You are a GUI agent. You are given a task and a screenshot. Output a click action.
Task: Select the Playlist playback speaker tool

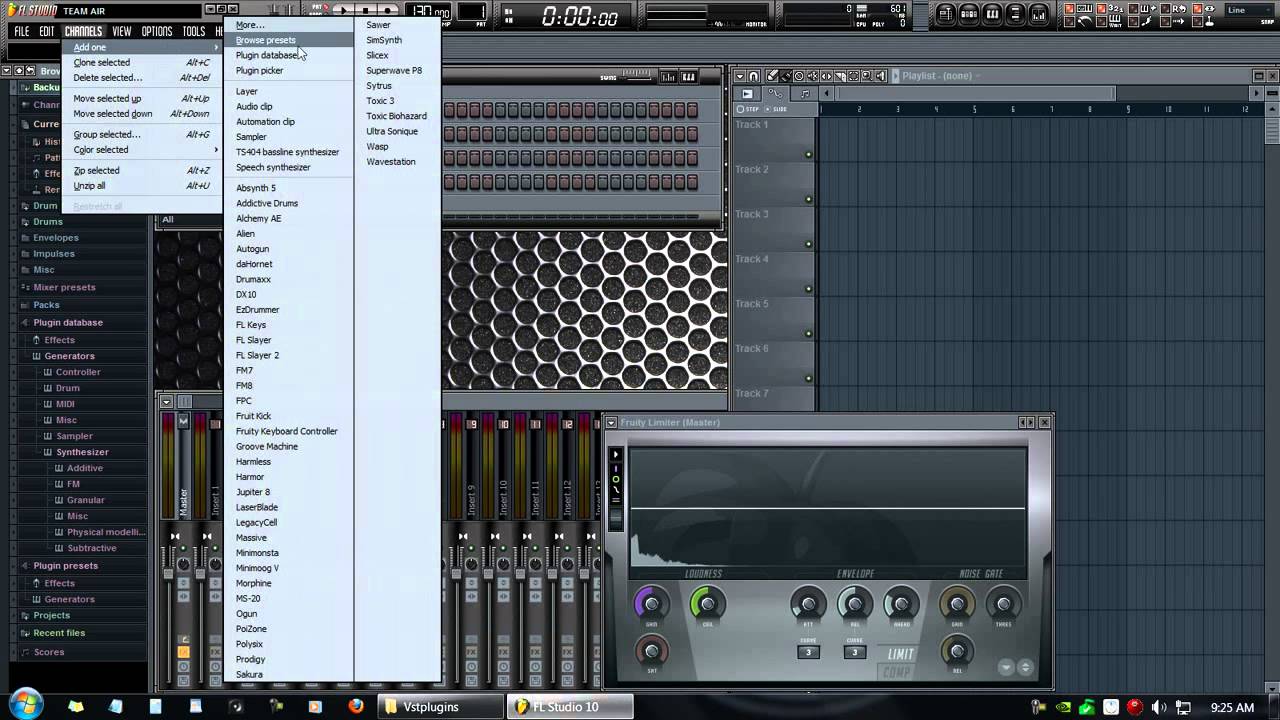tap(881, 76)
